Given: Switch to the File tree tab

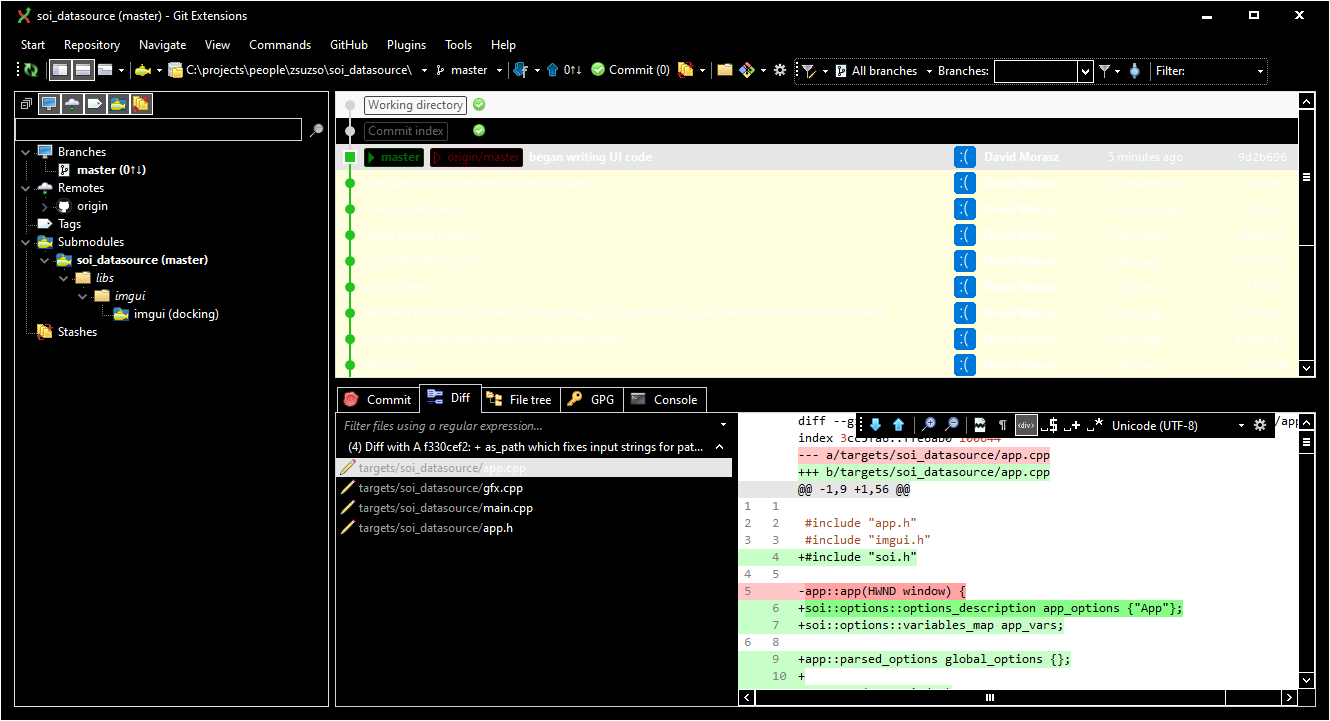Looking at the screenshot, I should click(520, 399).
